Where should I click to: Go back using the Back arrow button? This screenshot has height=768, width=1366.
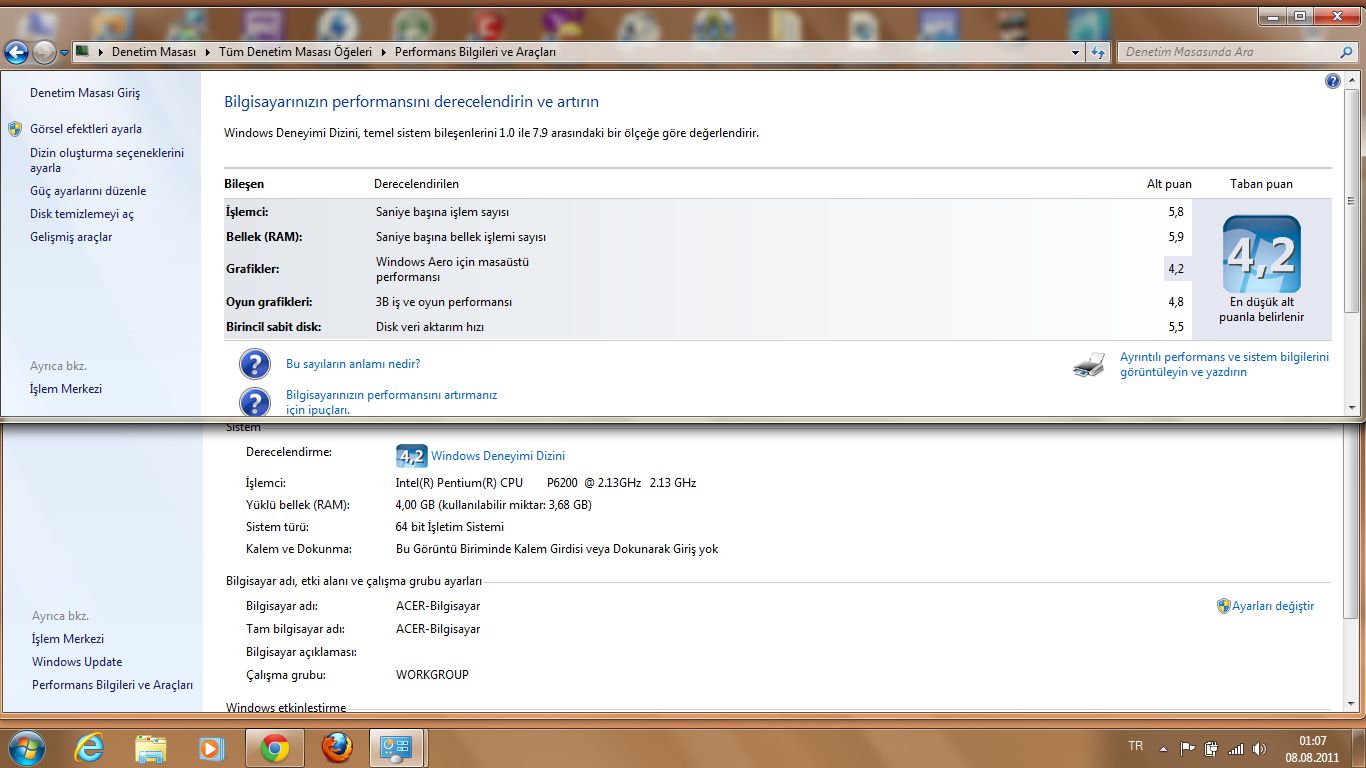(16, 52)
